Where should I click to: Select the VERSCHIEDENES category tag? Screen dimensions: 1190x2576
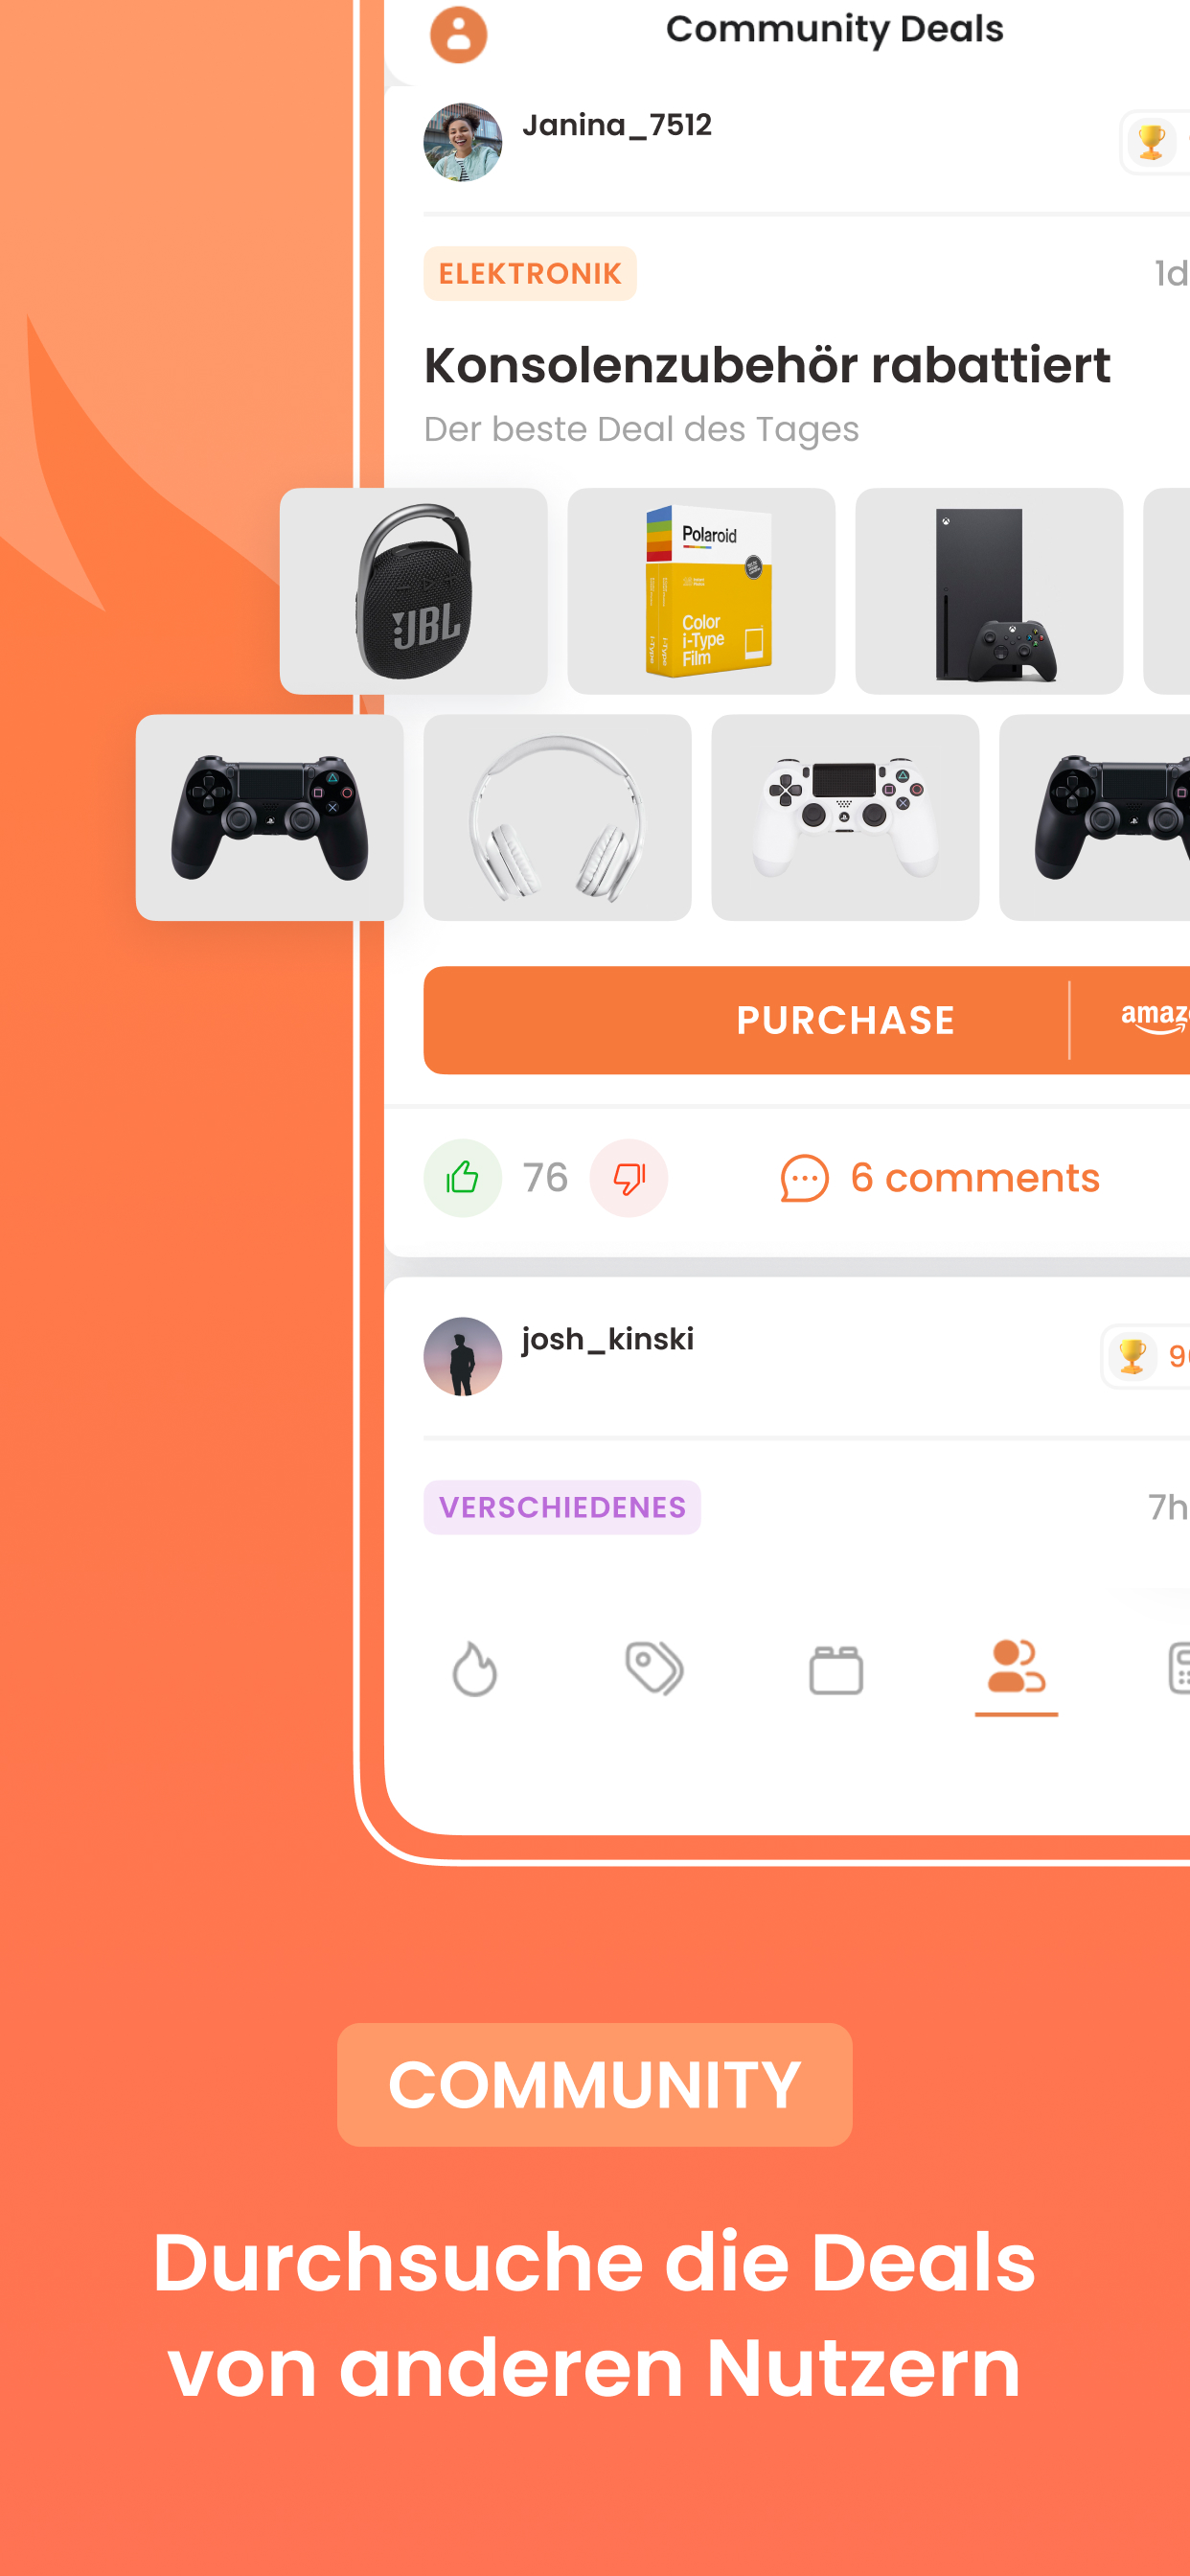(x=562, y=1507)
